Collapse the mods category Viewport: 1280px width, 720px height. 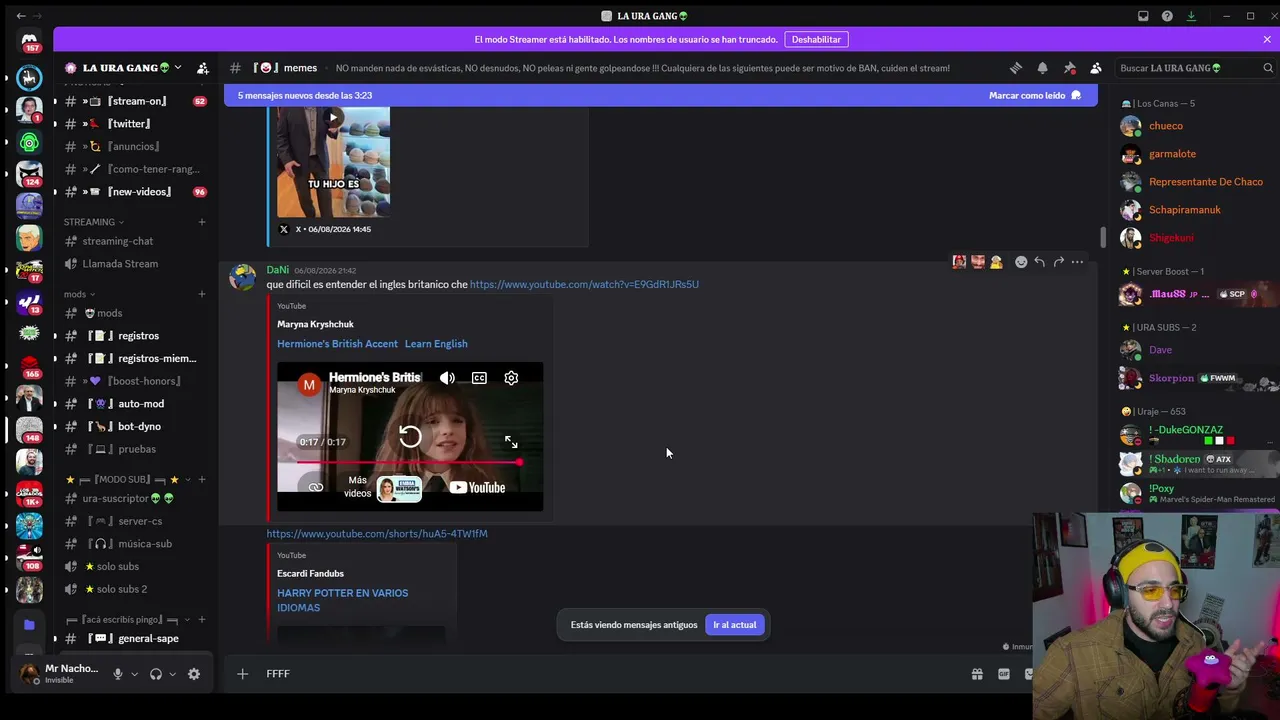click(x=80, y=294)
